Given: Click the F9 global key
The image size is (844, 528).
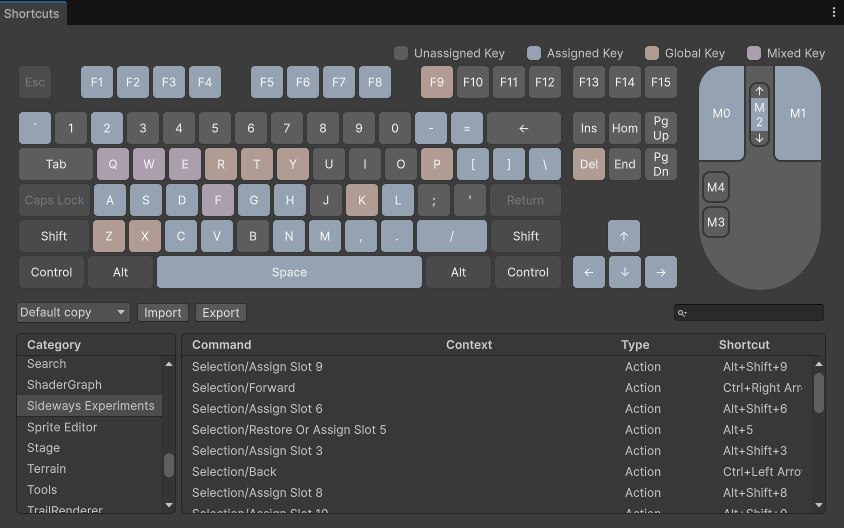Looking at the screenshot, I should pyautogui.click(x=437, y=82).
